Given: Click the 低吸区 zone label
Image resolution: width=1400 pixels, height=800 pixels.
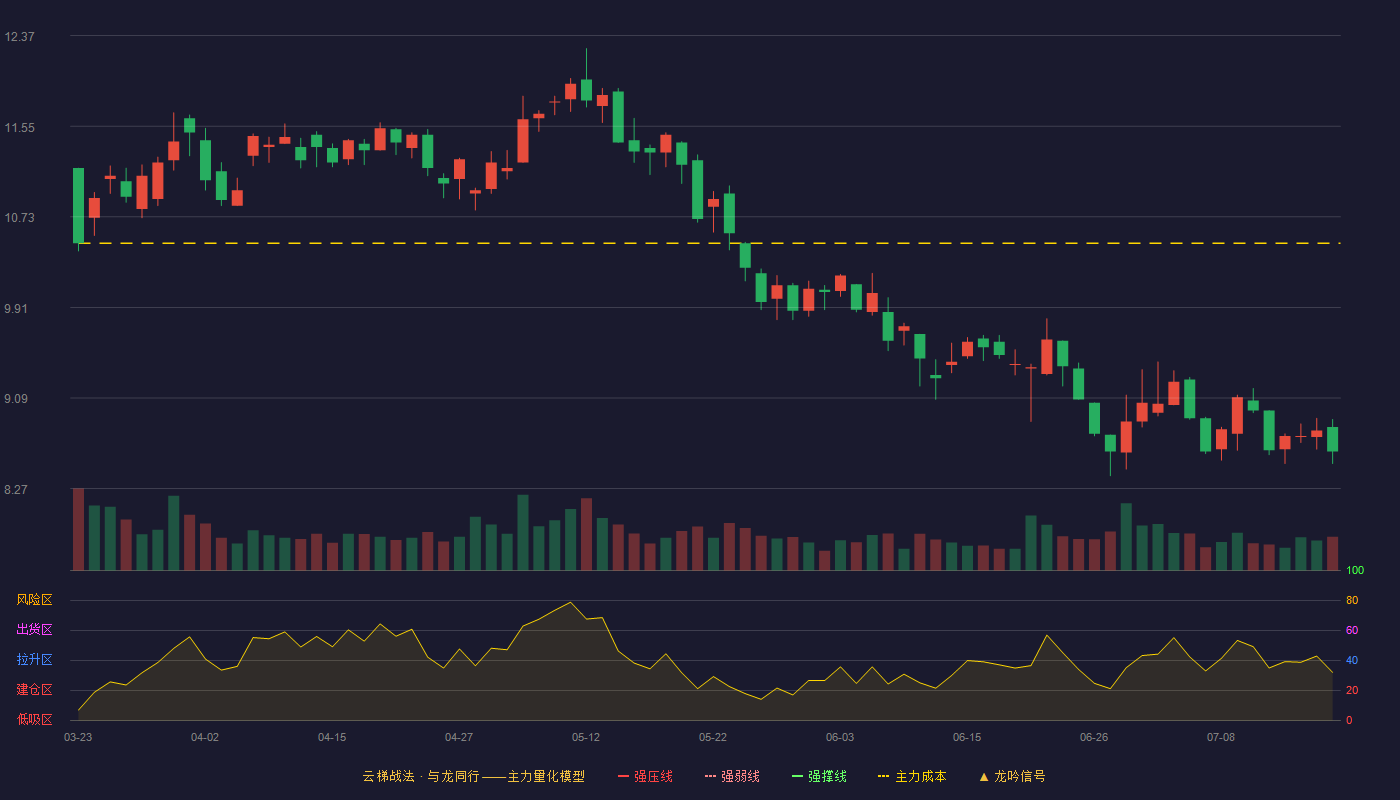Looking at the screenshot, I should coord(34,719).
